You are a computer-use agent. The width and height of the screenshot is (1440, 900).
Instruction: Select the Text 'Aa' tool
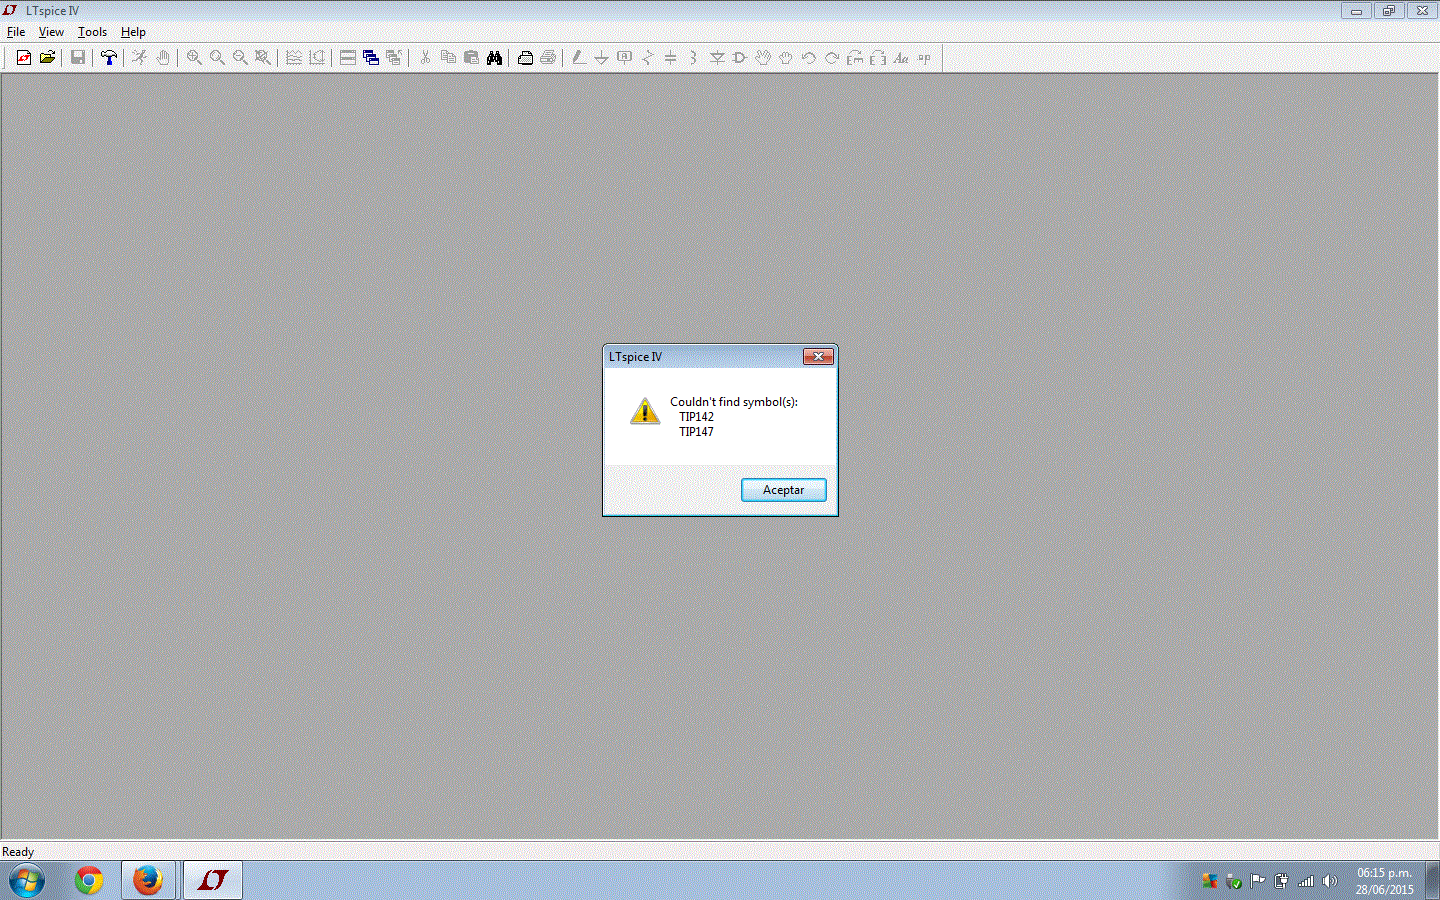point(901,58)
